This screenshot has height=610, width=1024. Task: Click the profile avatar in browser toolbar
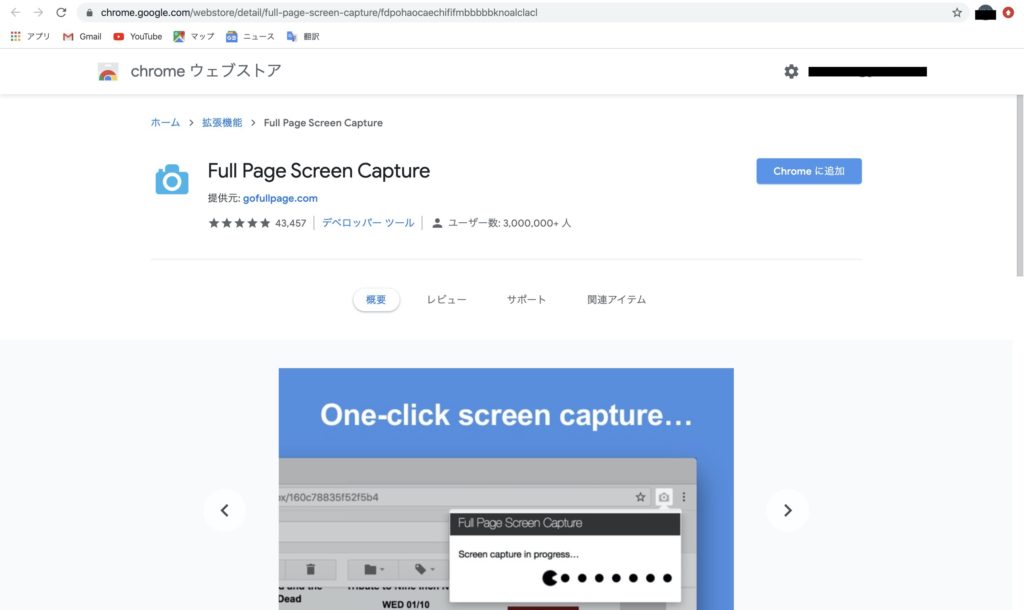click(985, 12)
